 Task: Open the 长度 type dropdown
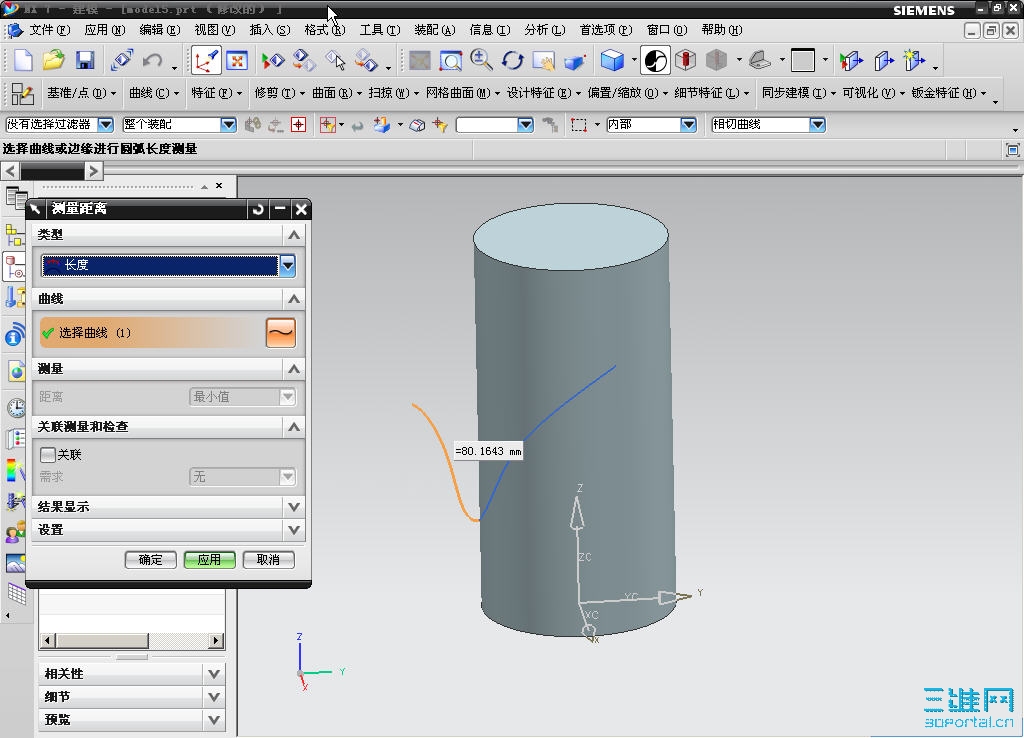pyautogui.click(x=288, y=265)
